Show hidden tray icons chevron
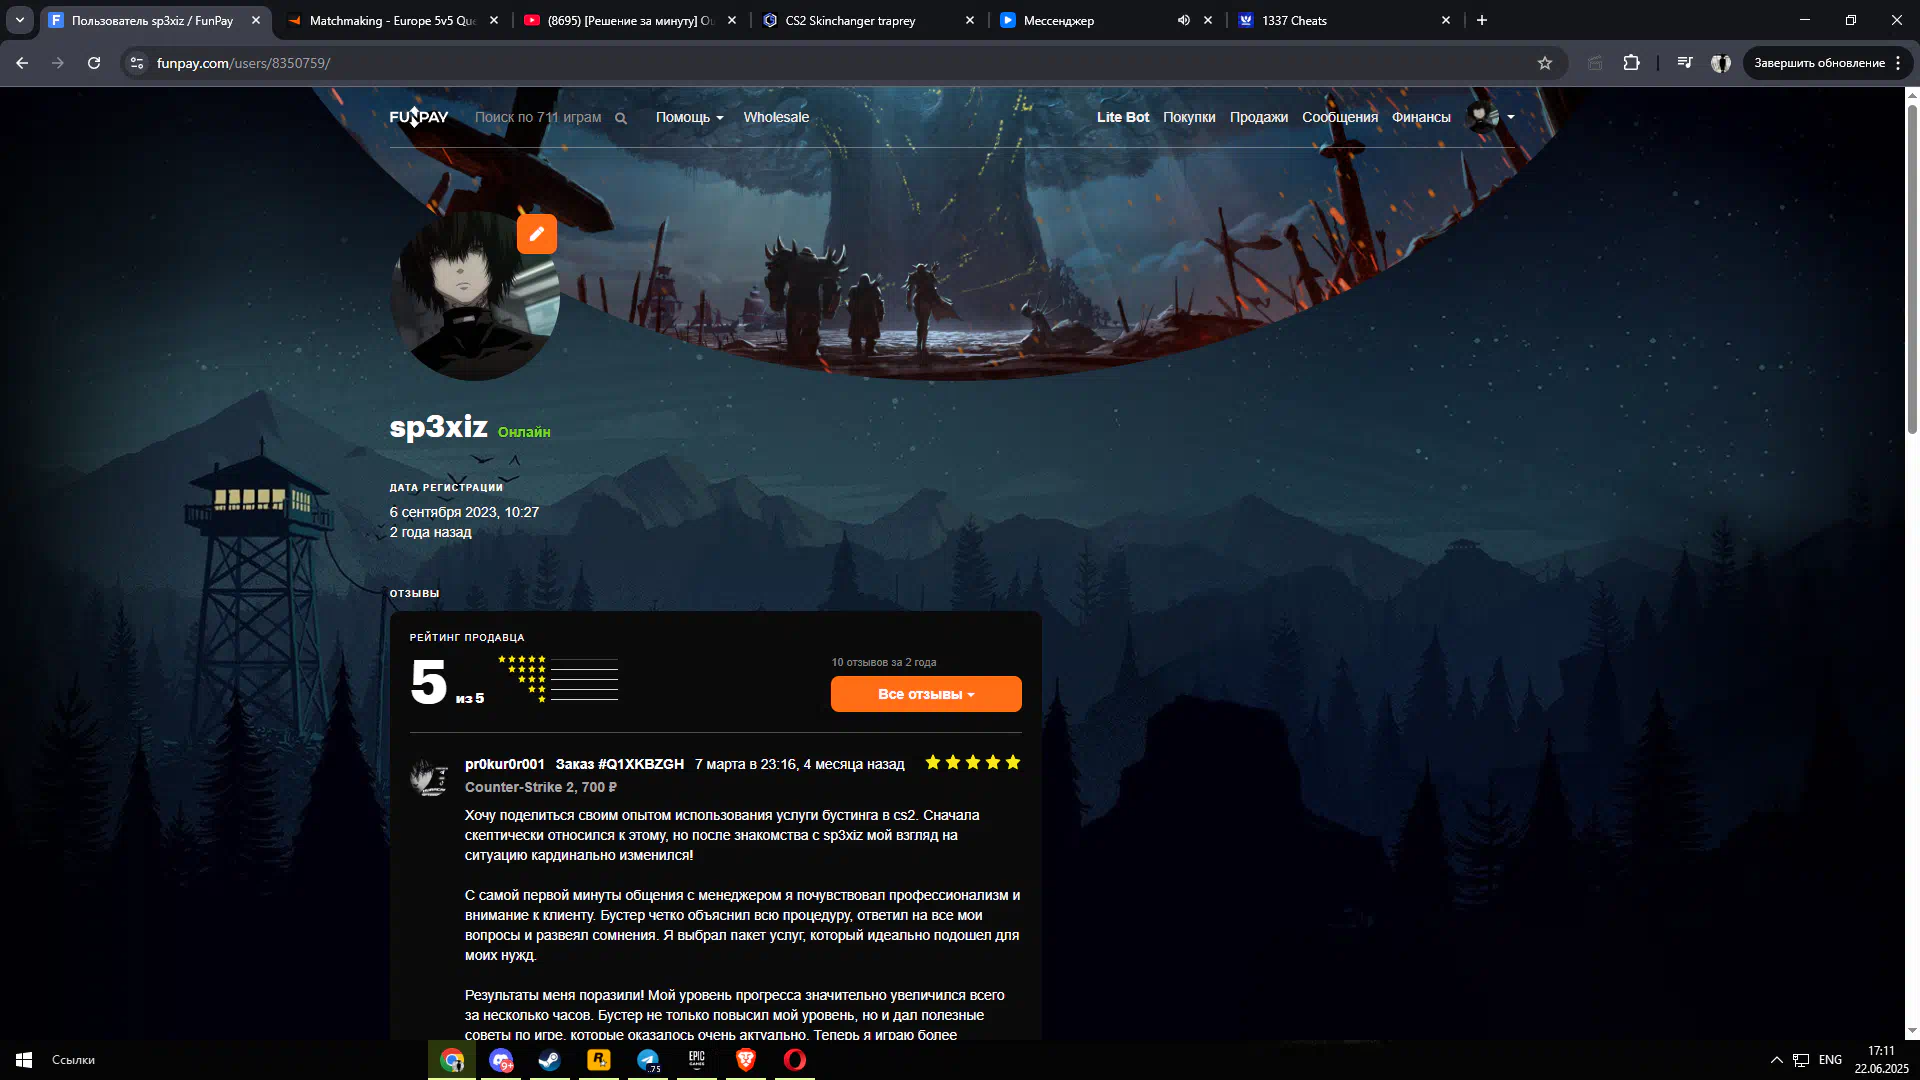 pos(1777,1060)
